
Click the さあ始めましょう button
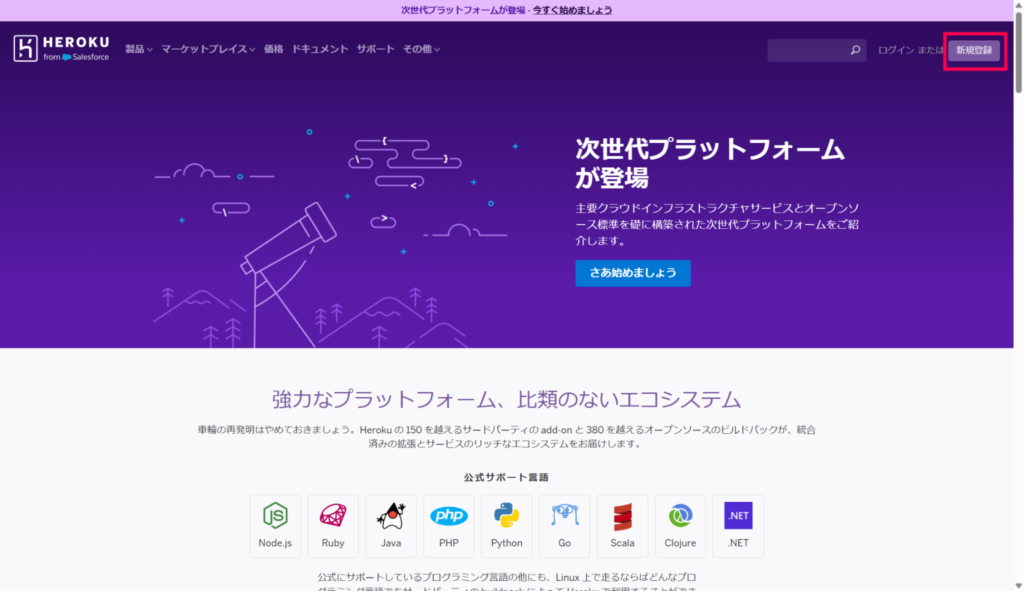(x=633, y=273)
